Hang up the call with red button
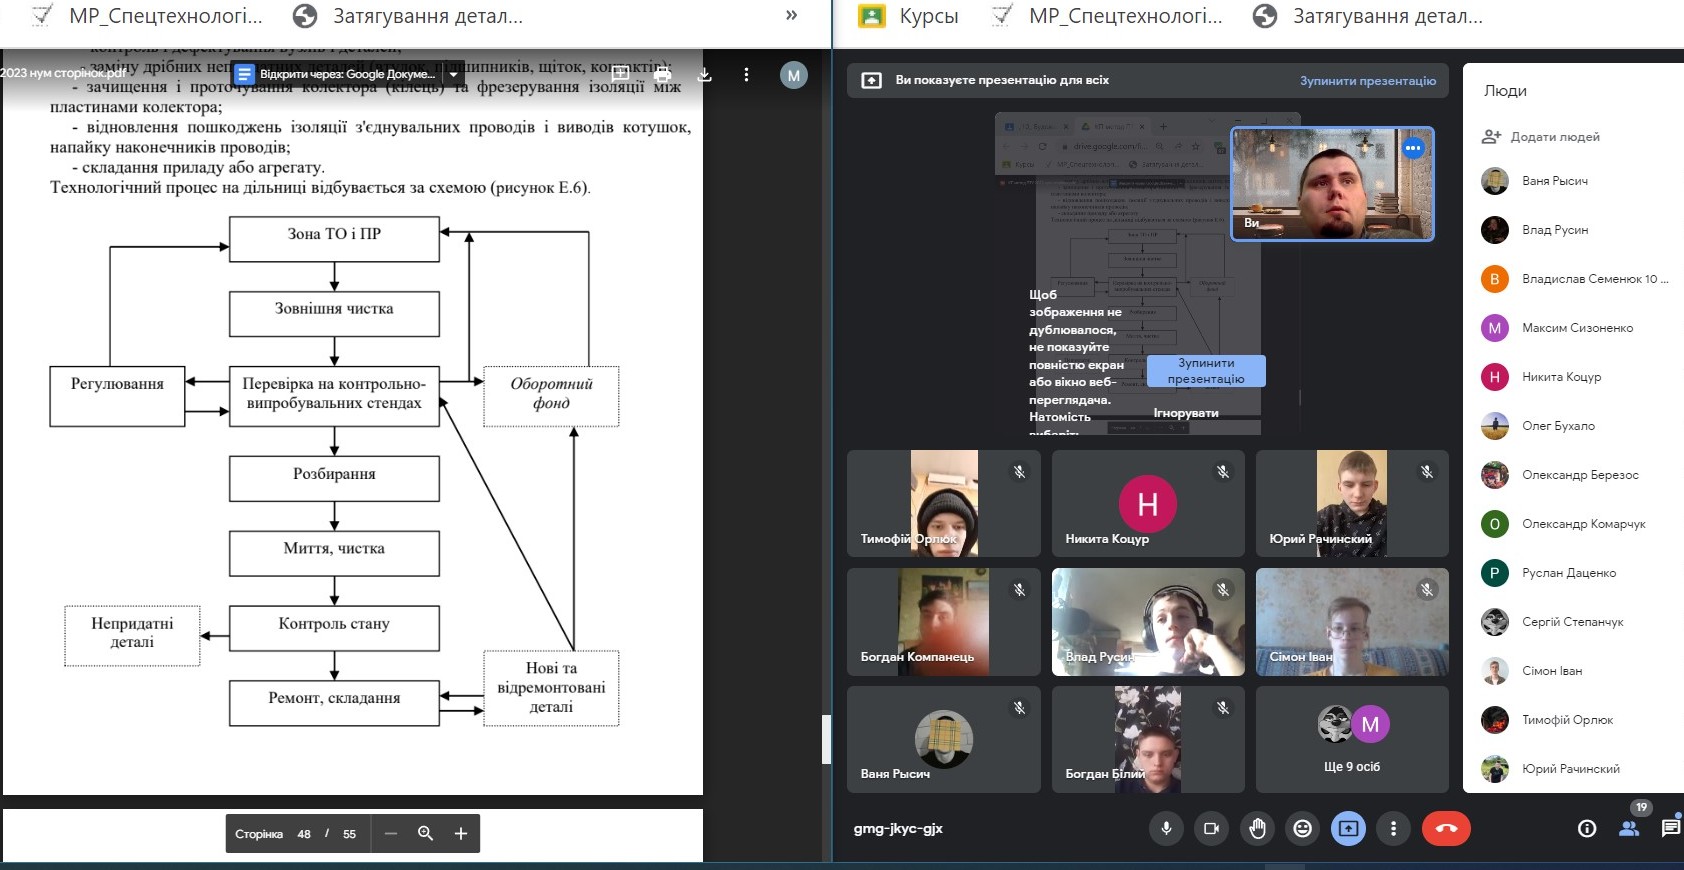Viewport: 1684px width, 870px height. (1446, 828)
